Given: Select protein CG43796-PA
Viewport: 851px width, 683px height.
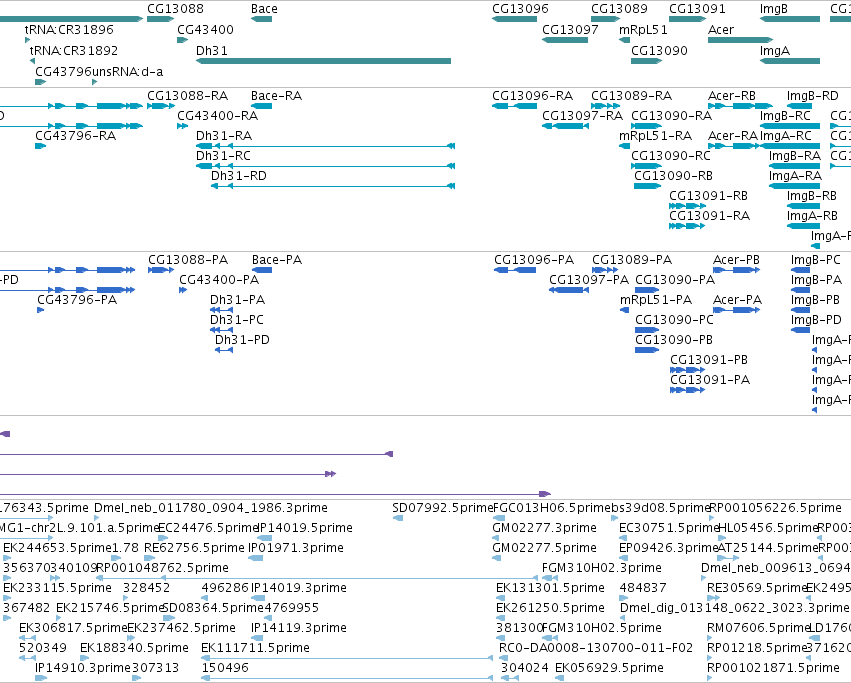Looking at the screenshot, I should (77, 300).
